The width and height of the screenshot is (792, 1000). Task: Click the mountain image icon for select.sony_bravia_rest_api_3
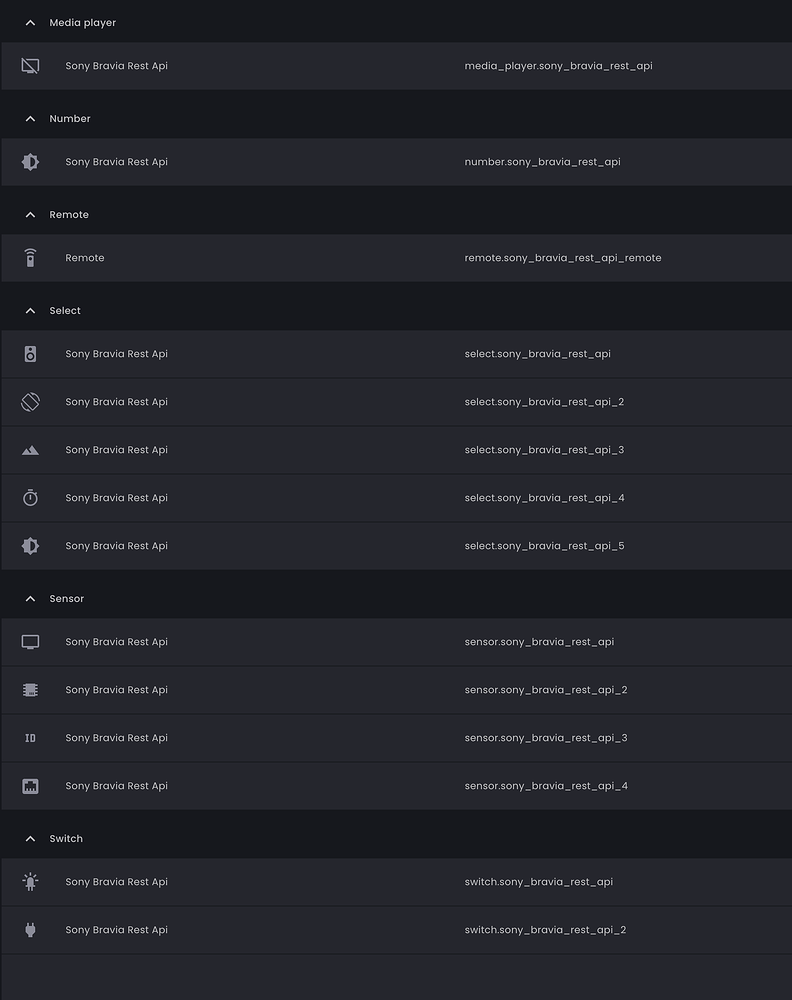pyautogui.click(x=30, y=450)
